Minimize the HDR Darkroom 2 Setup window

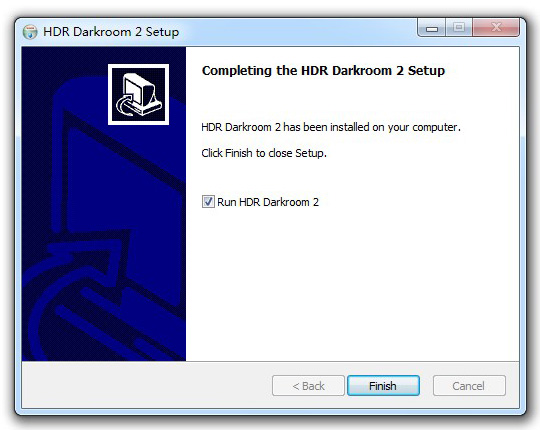tap(432, 28)
